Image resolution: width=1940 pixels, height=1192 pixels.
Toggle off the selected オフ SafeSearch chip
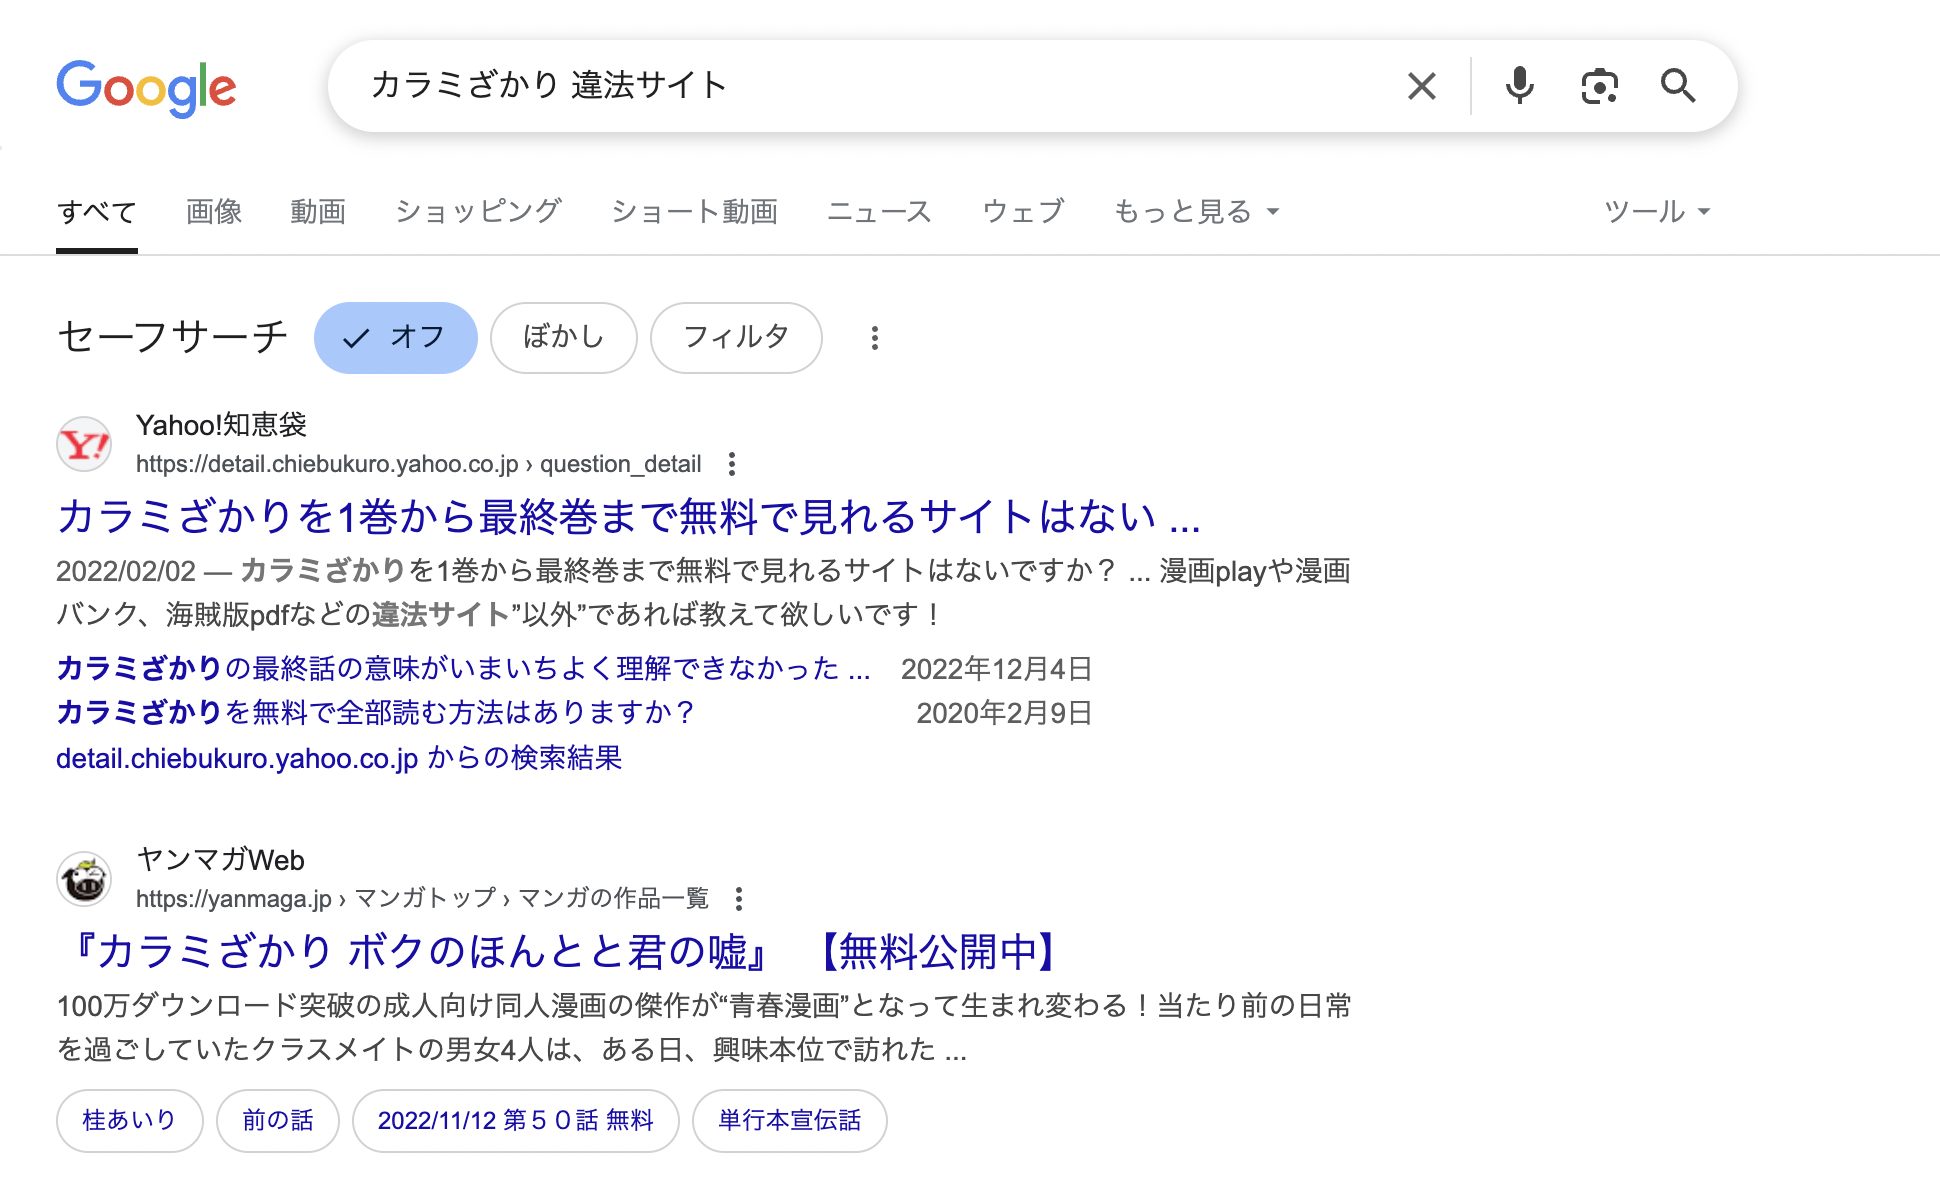[395, 338]
